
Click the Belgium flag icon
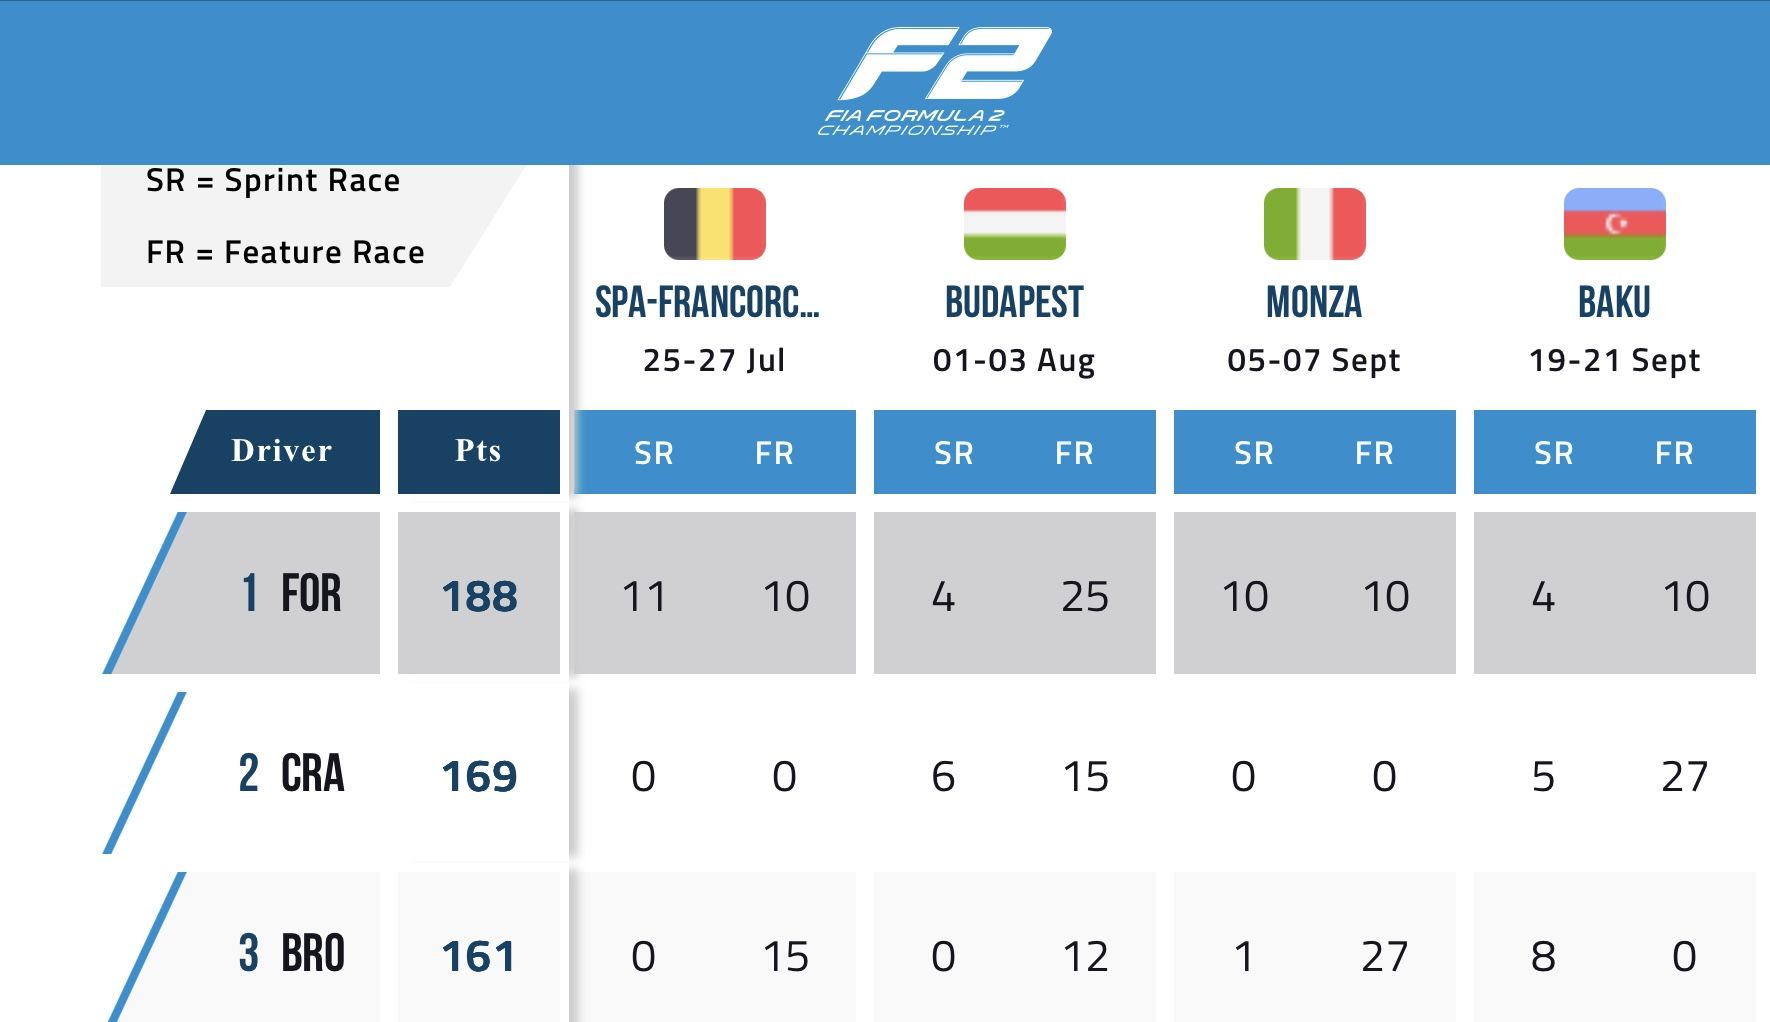(x=714, y=224)
